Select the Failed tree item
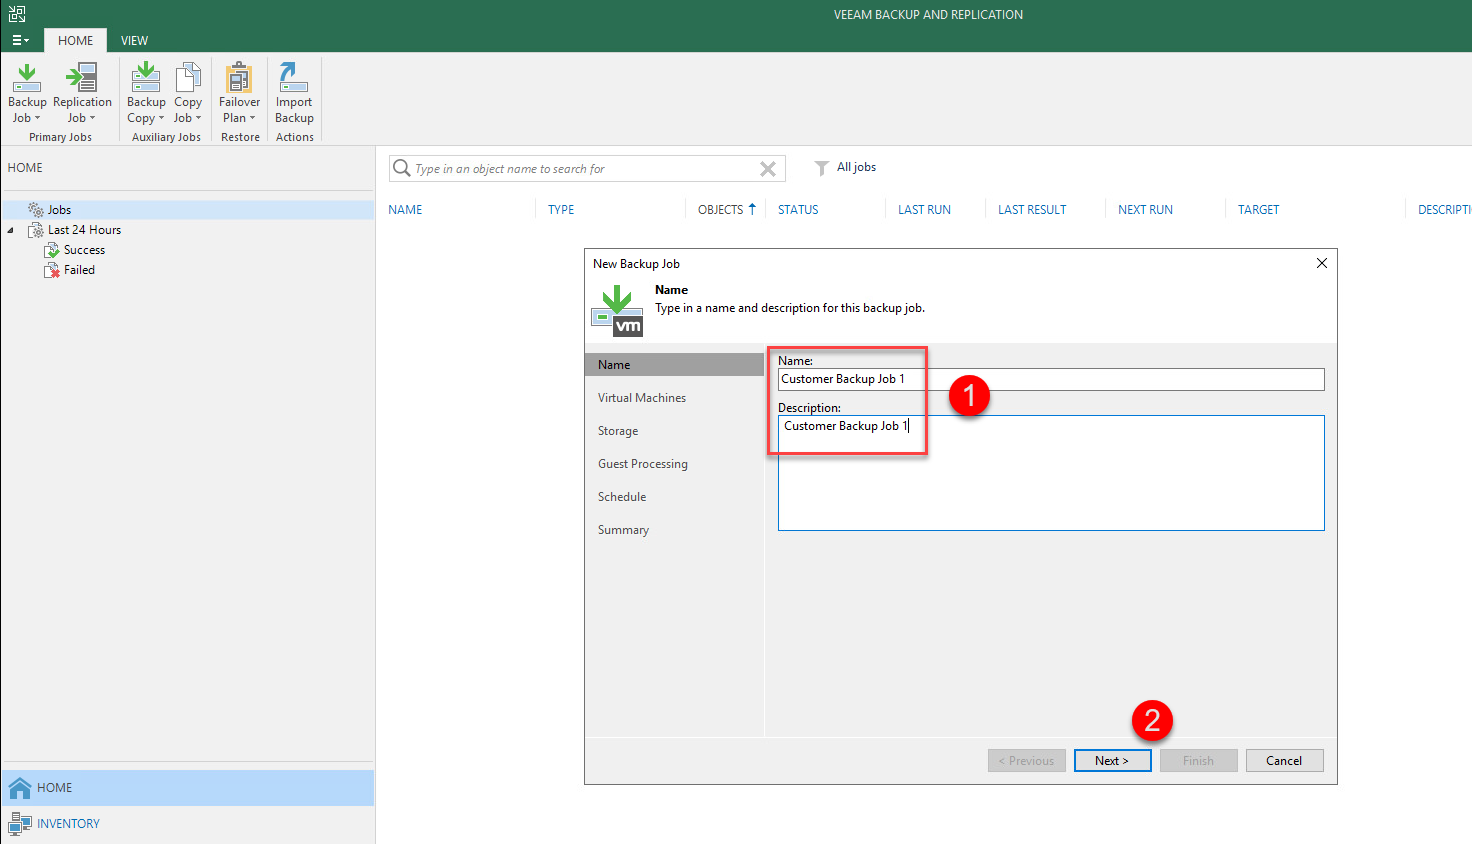Screen dimensions: 1472x844 click(79, 270)
